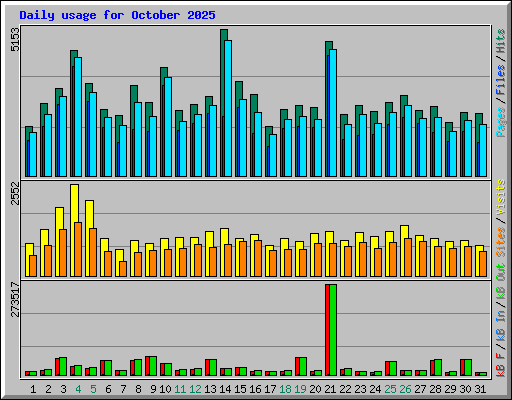Click the 2552 sites axis value
Image resolution: width=512 pixels, height=400 pixels.
[15, 193]
